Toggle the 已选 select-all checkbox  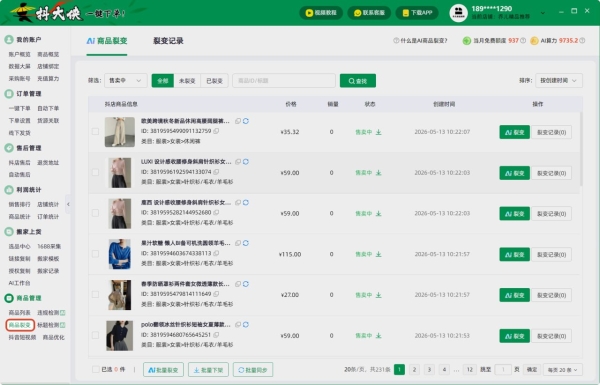point(95,369)
